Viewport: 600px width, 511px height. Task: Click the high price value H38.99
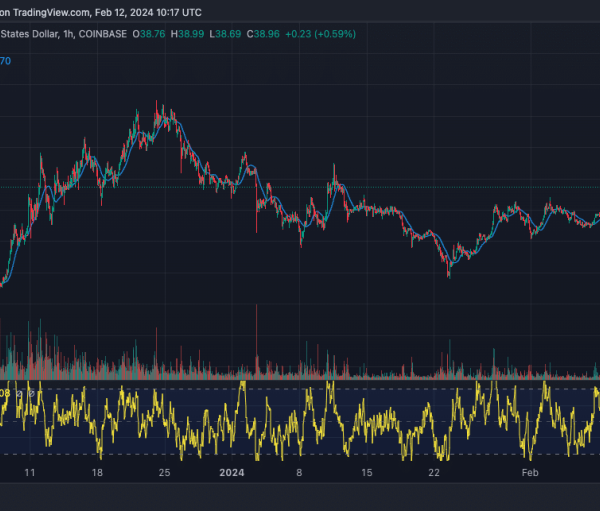[187, 34]
